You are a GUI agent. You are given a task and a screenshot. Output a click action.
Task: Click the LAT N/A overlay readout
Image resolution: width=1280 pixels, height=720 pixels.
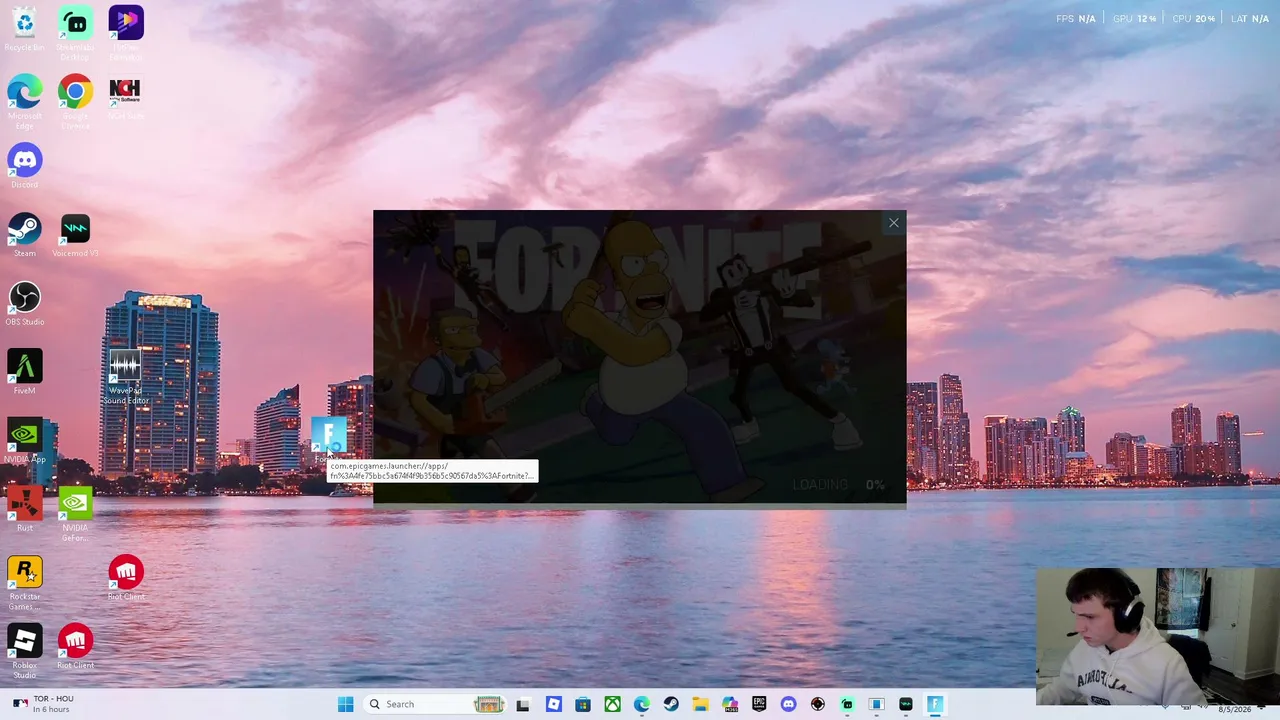1250,18
